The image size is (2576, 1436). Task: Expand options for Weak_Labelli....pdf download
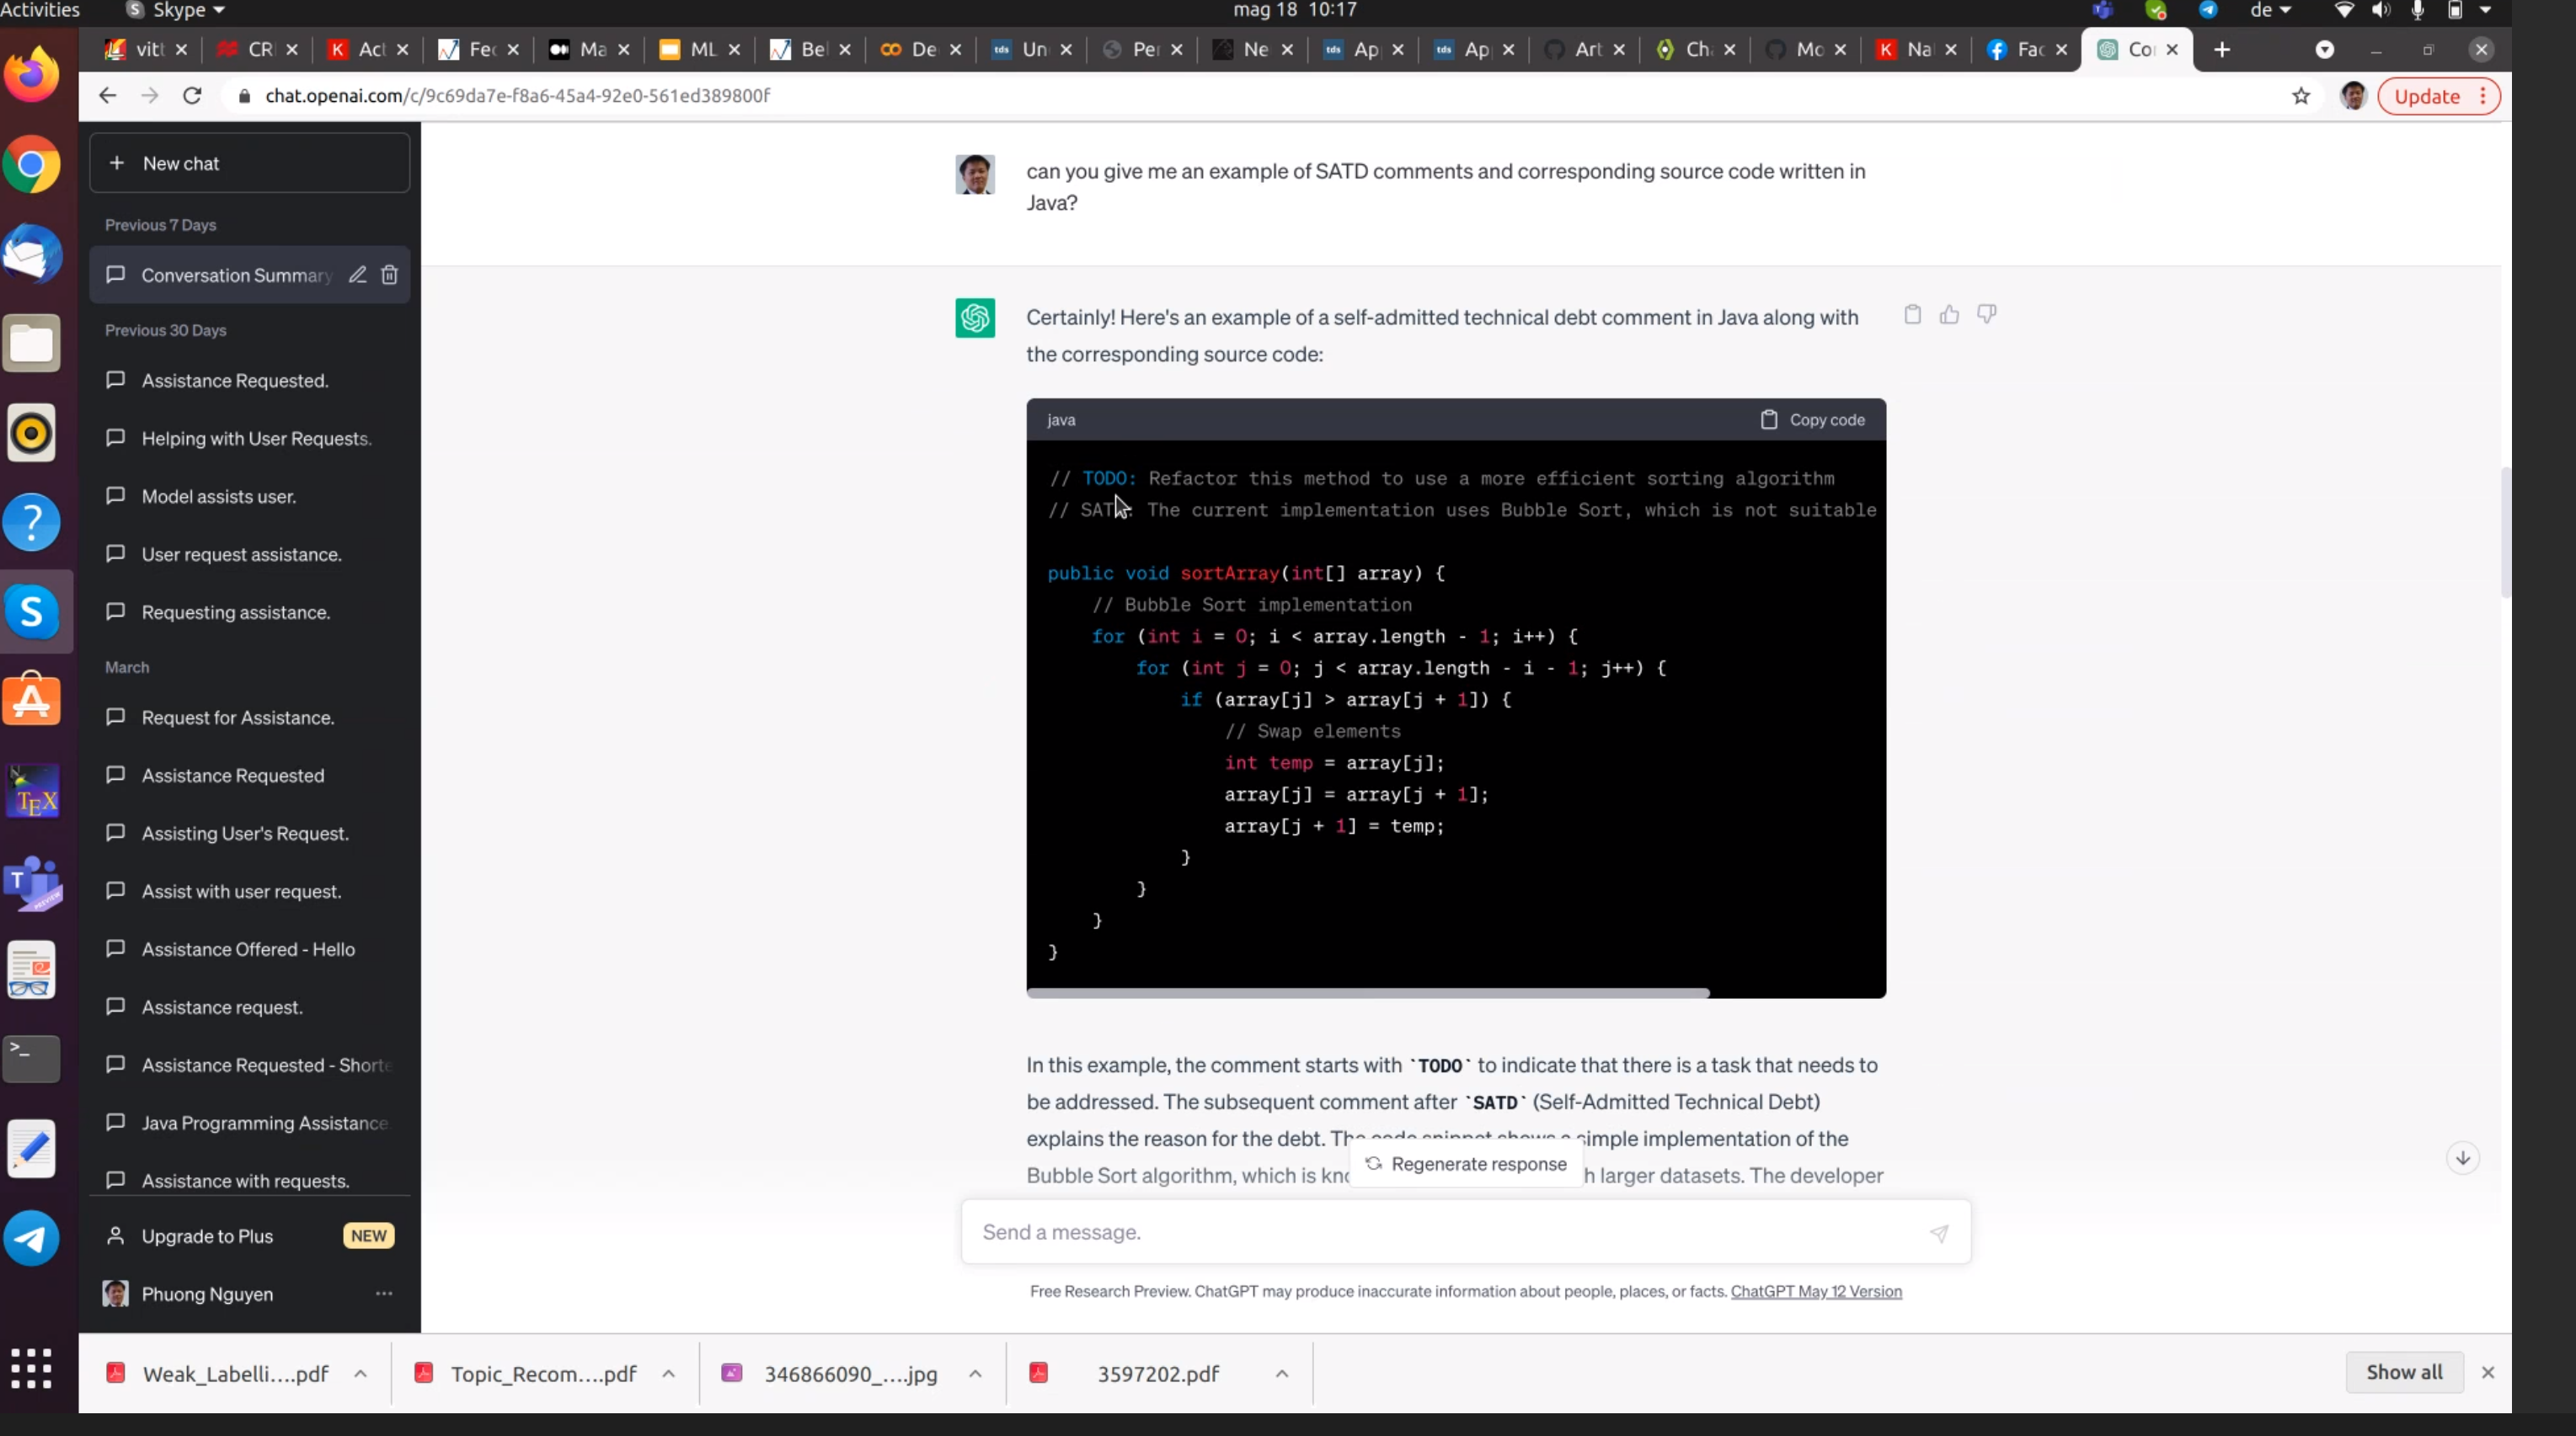[x=360, y=1374]
